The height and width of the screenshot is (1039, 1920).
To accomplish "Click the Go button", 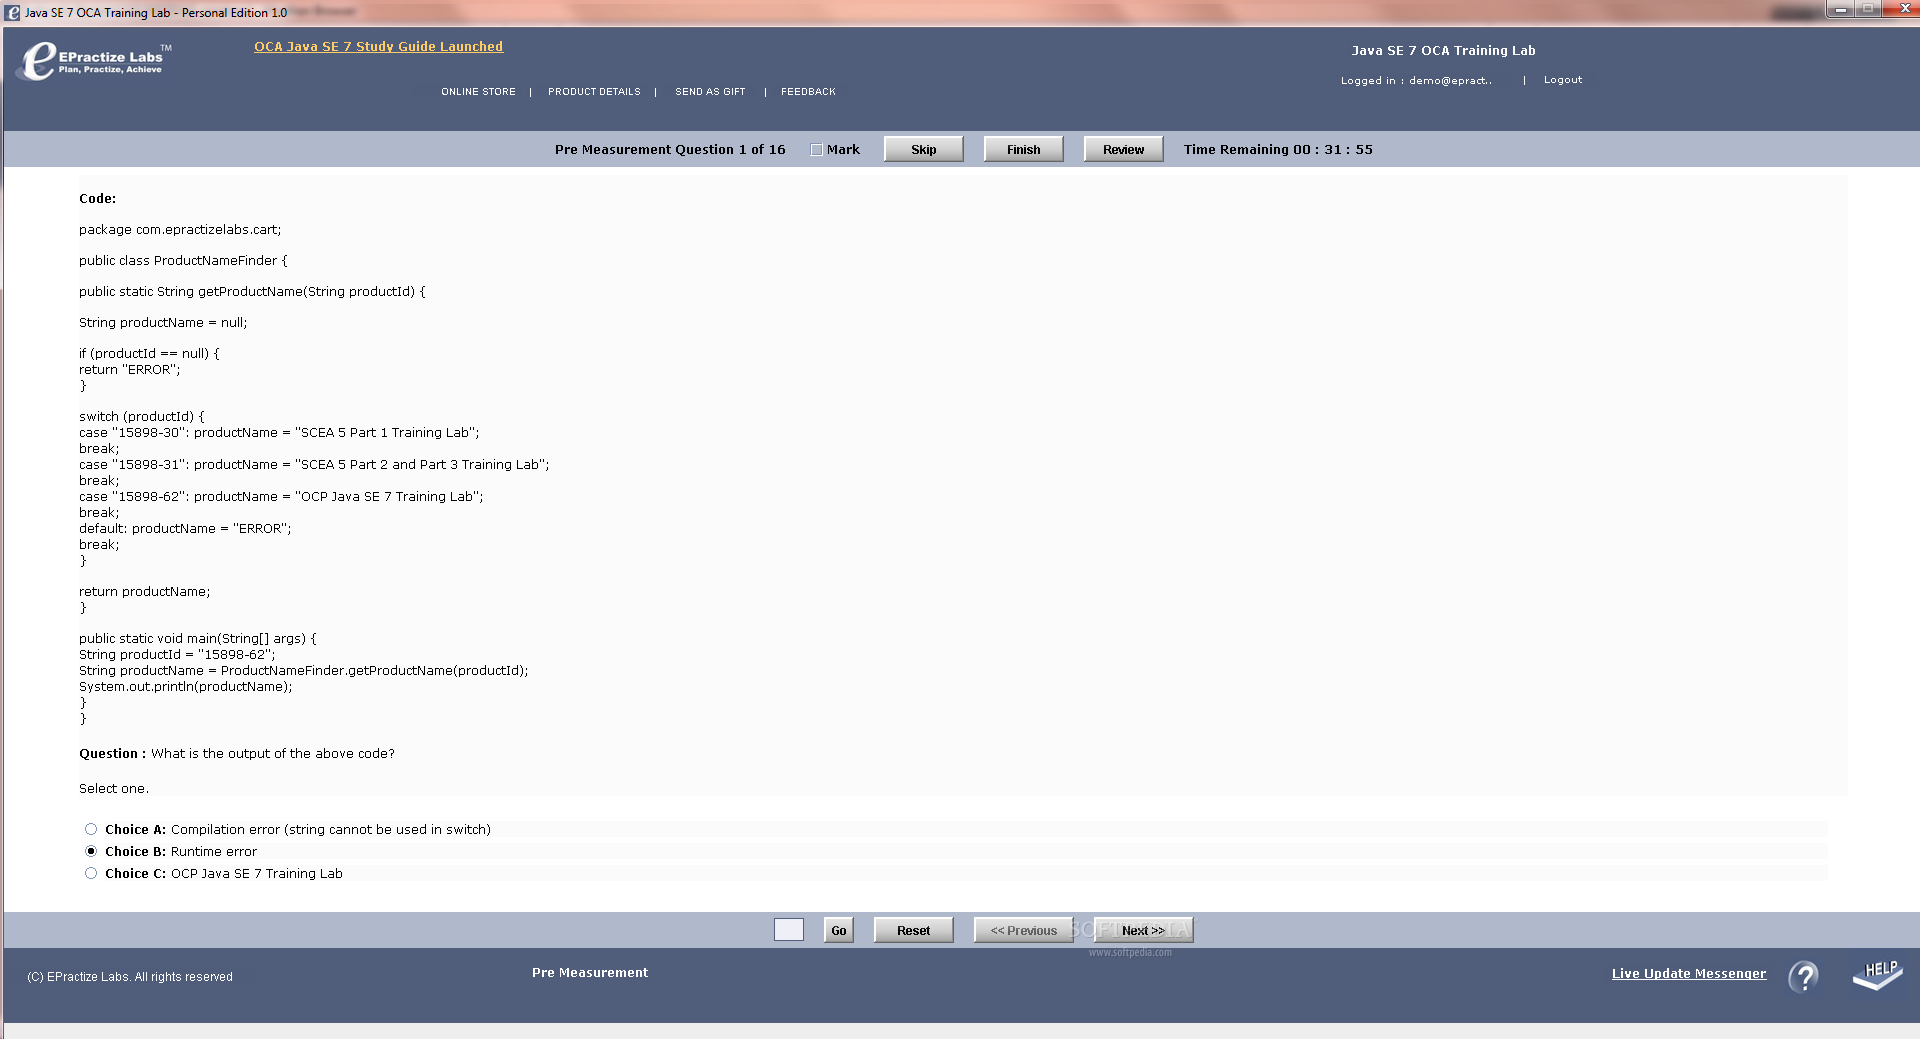I will [x=839, y=930].
